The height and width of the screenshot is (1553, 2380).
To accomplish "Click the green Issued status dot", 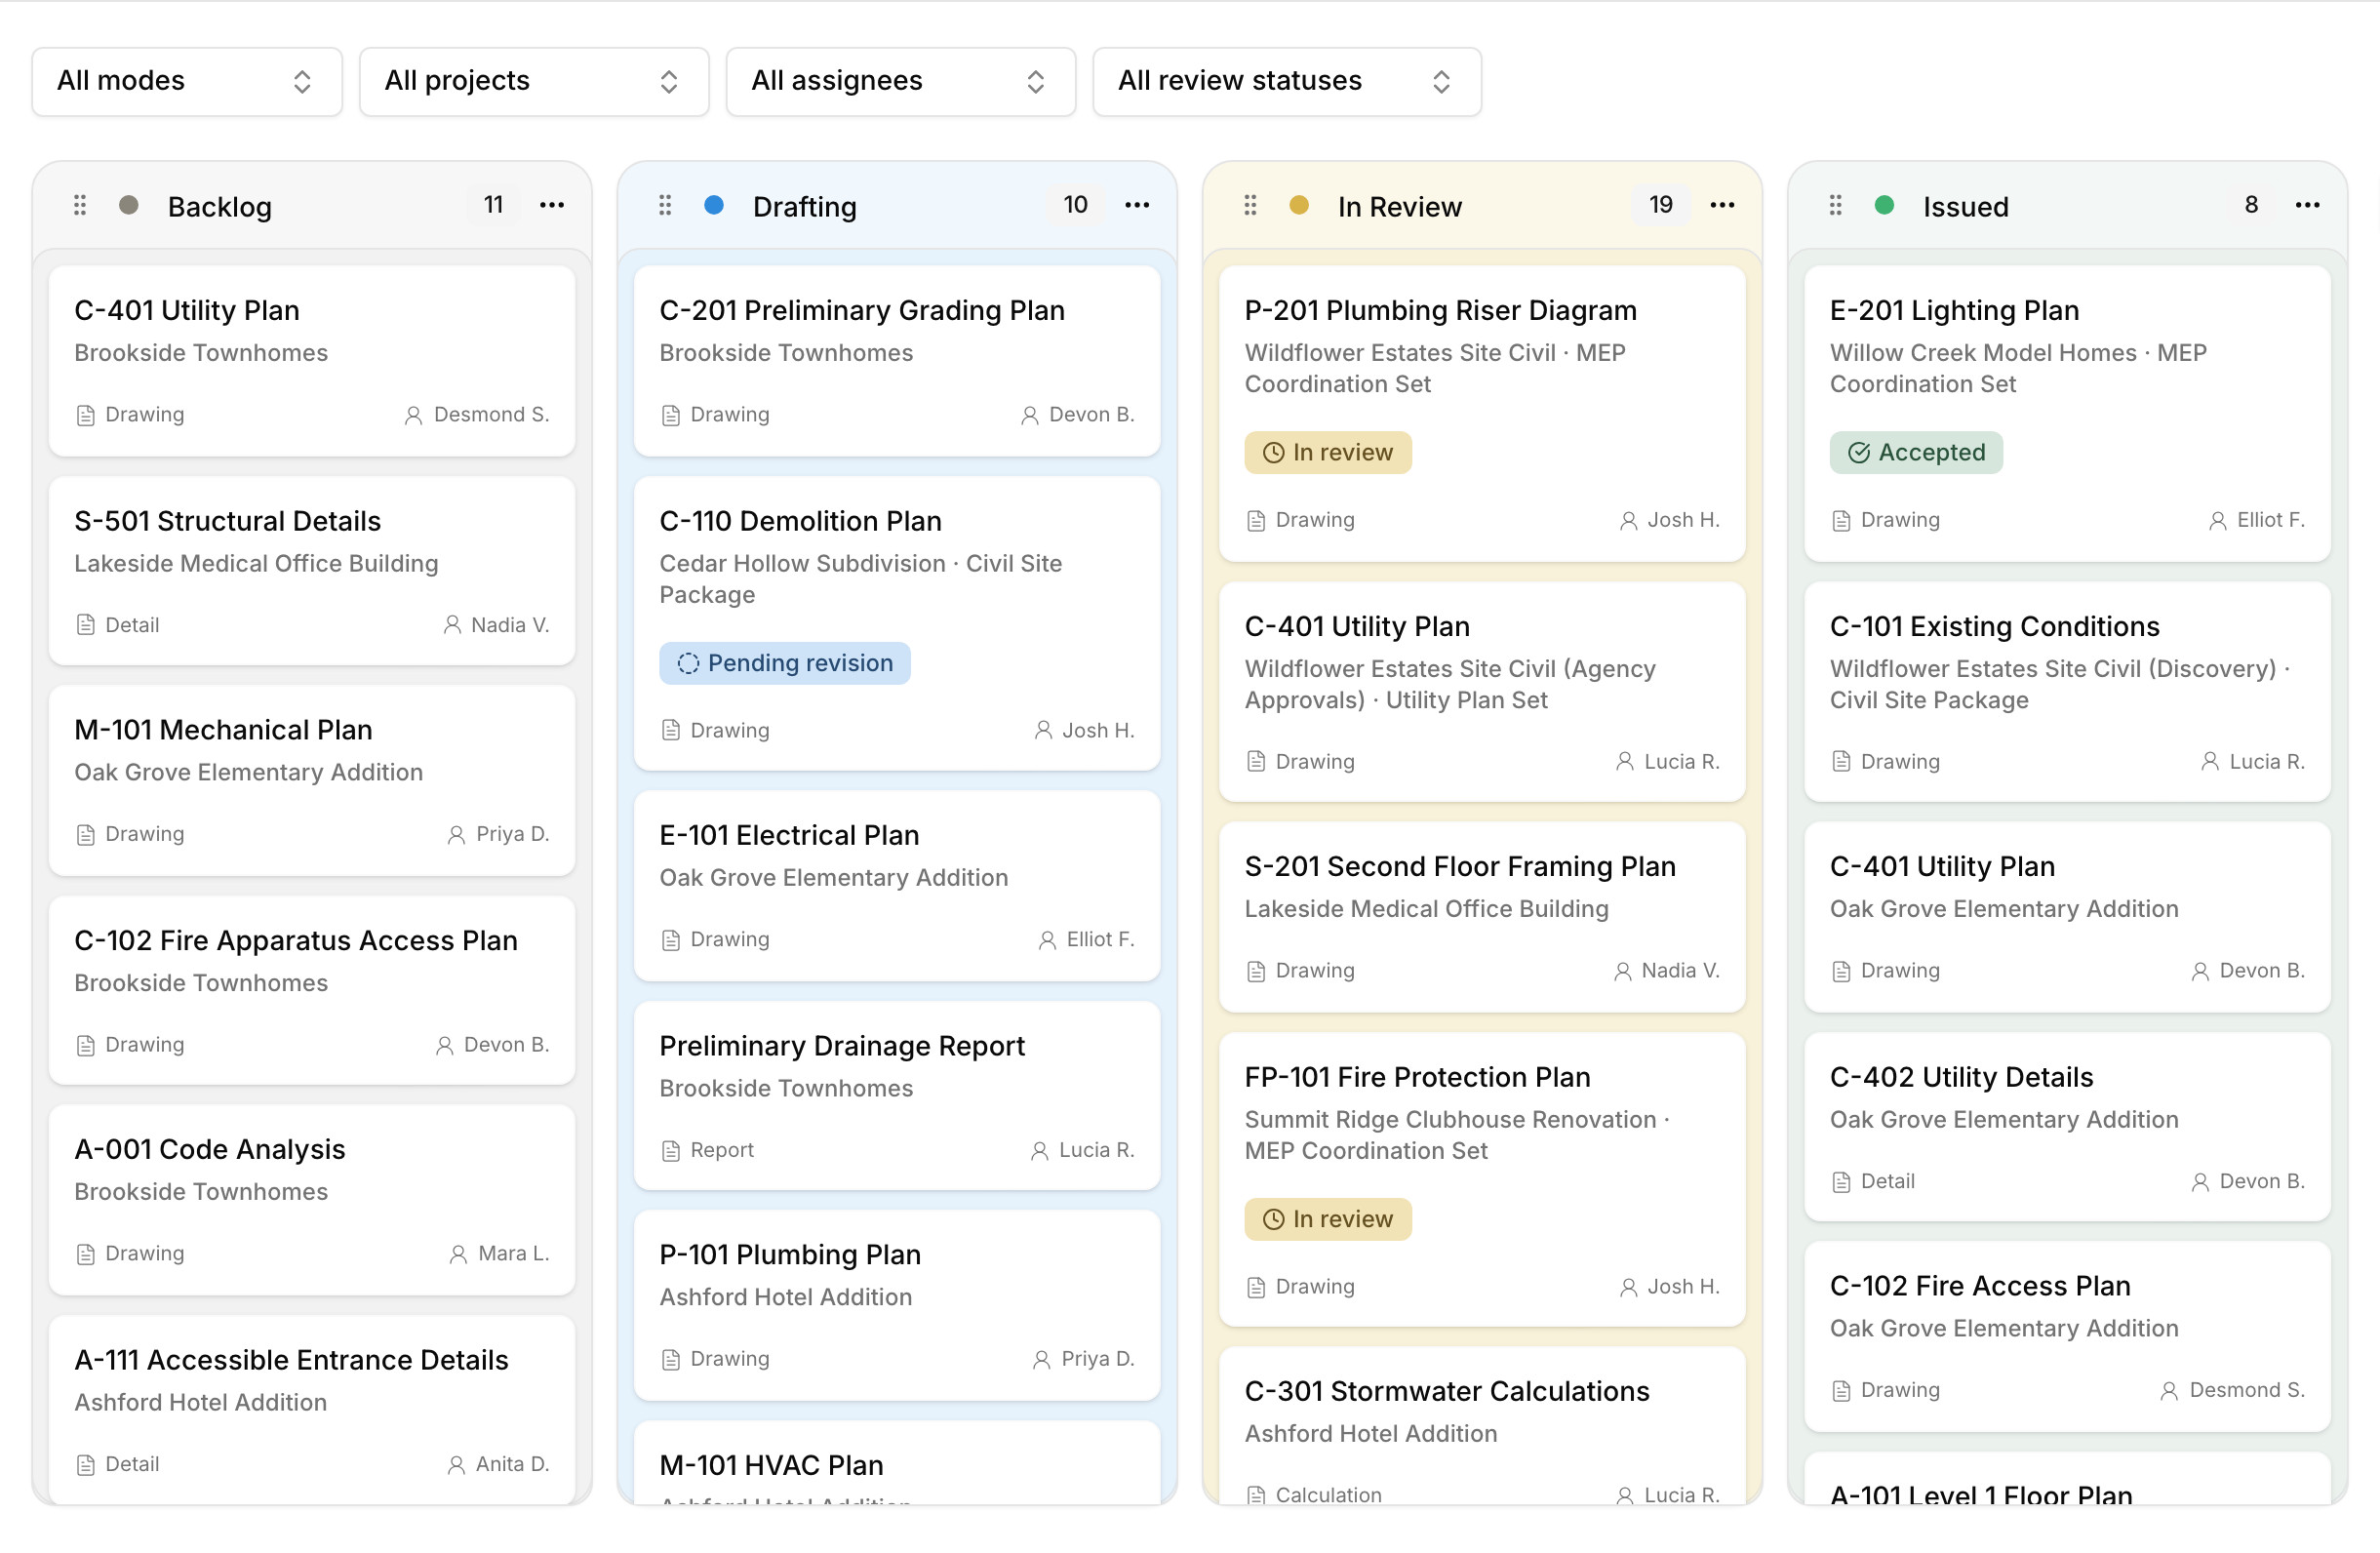I will tap(1884, 205).
